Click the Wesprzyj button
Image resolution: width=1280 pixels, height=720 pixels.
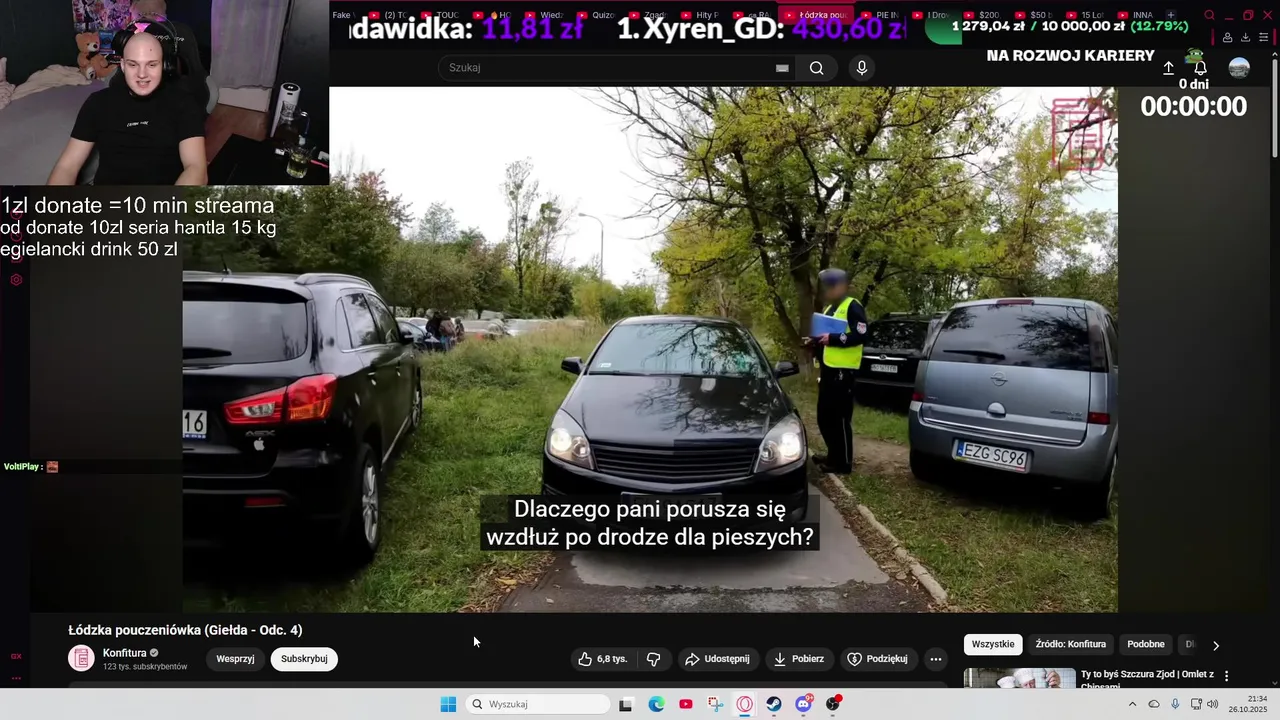(x=235, y=659)
